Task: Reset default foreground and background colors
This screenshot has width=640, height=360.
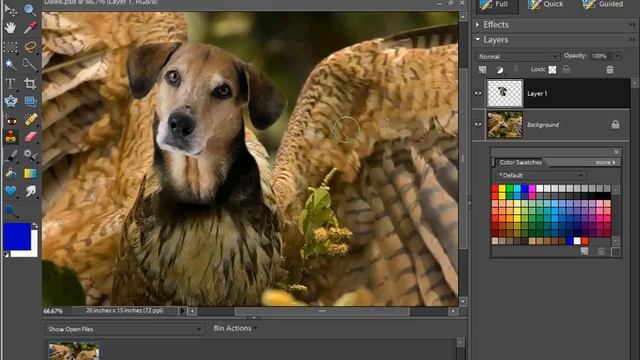Action: click(6, 255)
